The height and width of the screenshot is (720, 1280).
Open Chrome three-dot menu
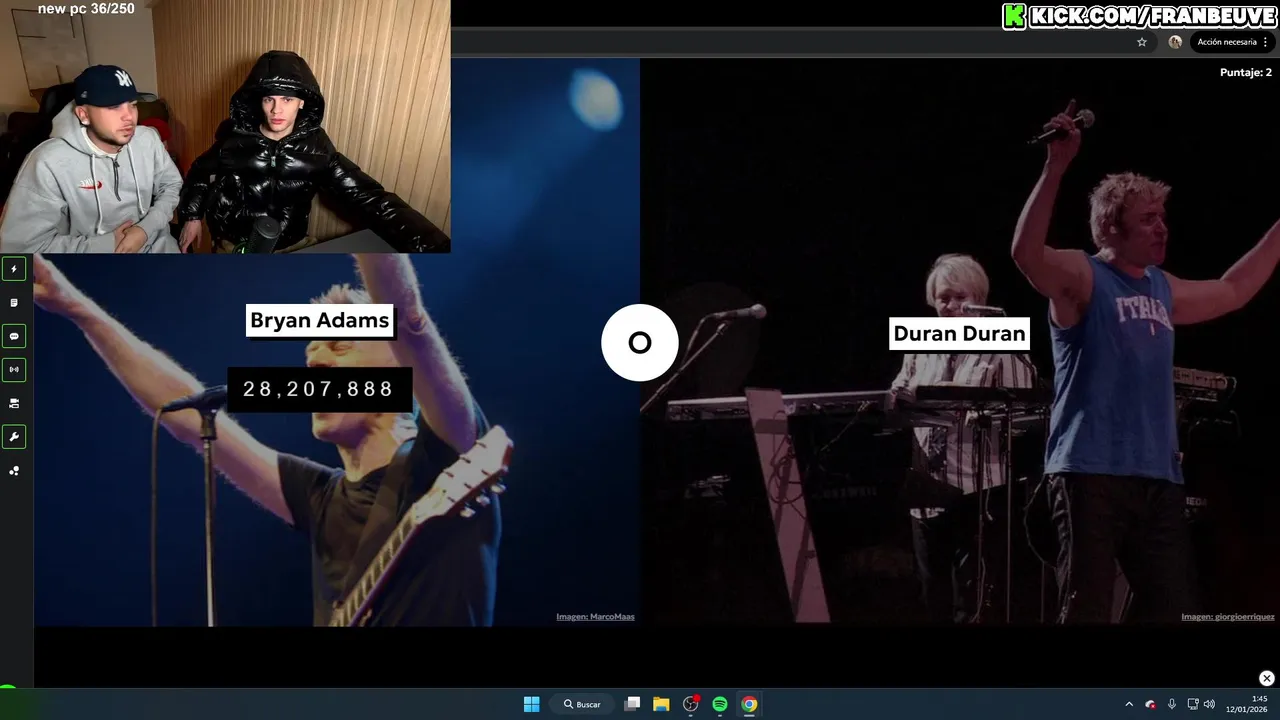(1266, 42)
